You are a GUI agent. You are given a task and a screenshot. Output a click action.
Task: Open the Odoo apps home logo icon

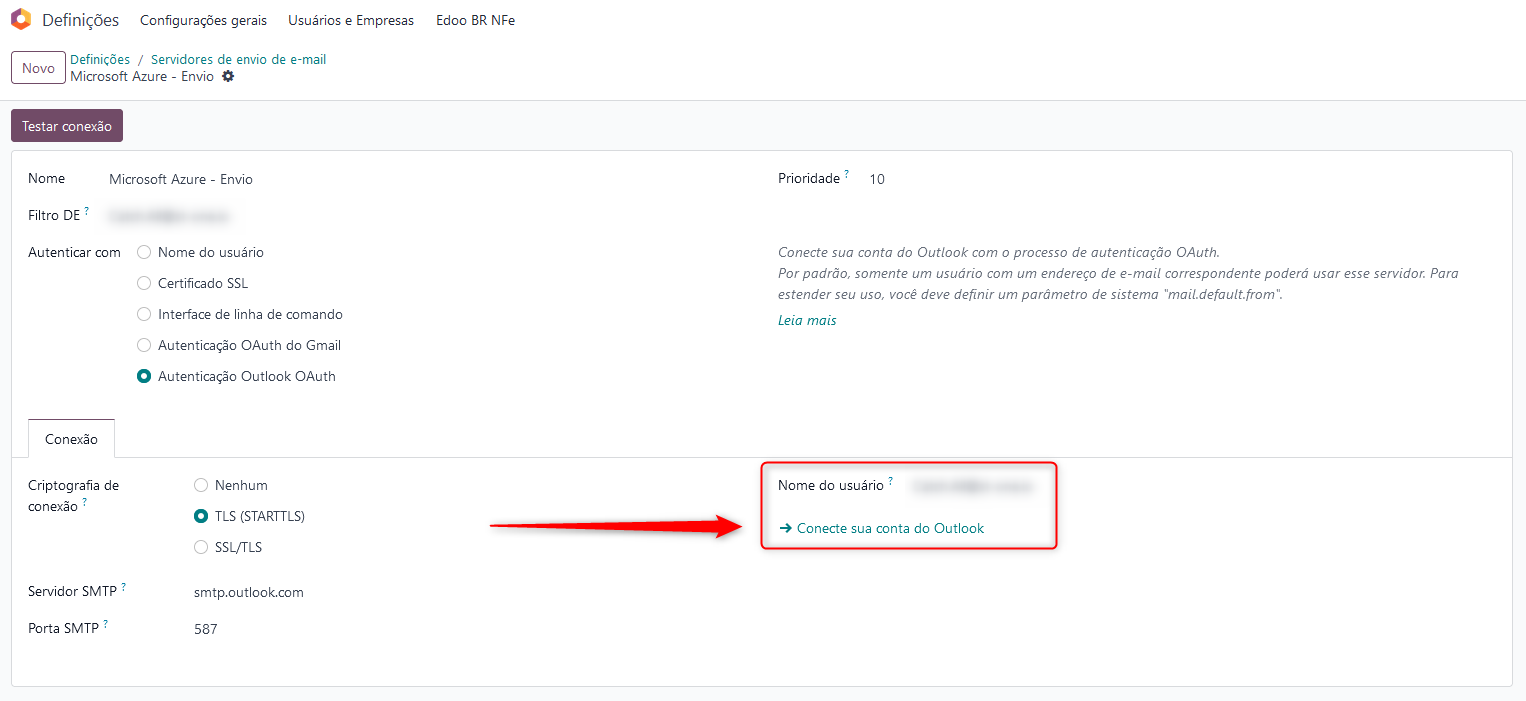(20, 19)
